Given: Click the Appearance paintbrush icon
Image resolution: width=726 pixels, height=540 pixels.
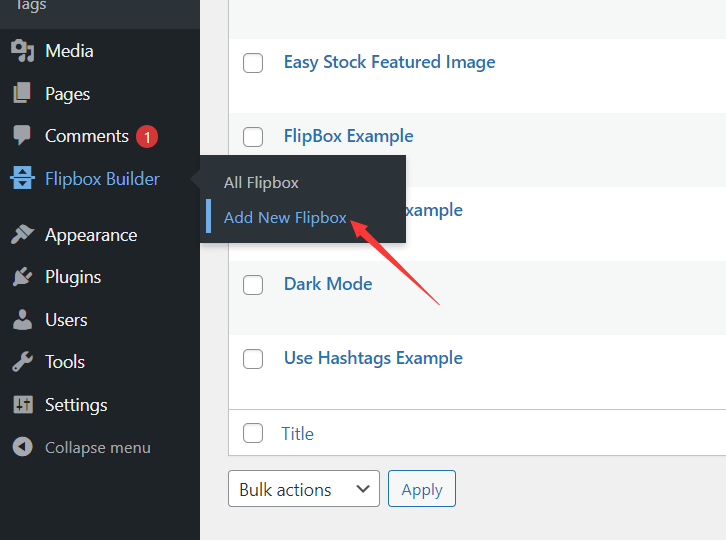Looking at the screenshot, I should click(x=22, y=234).
